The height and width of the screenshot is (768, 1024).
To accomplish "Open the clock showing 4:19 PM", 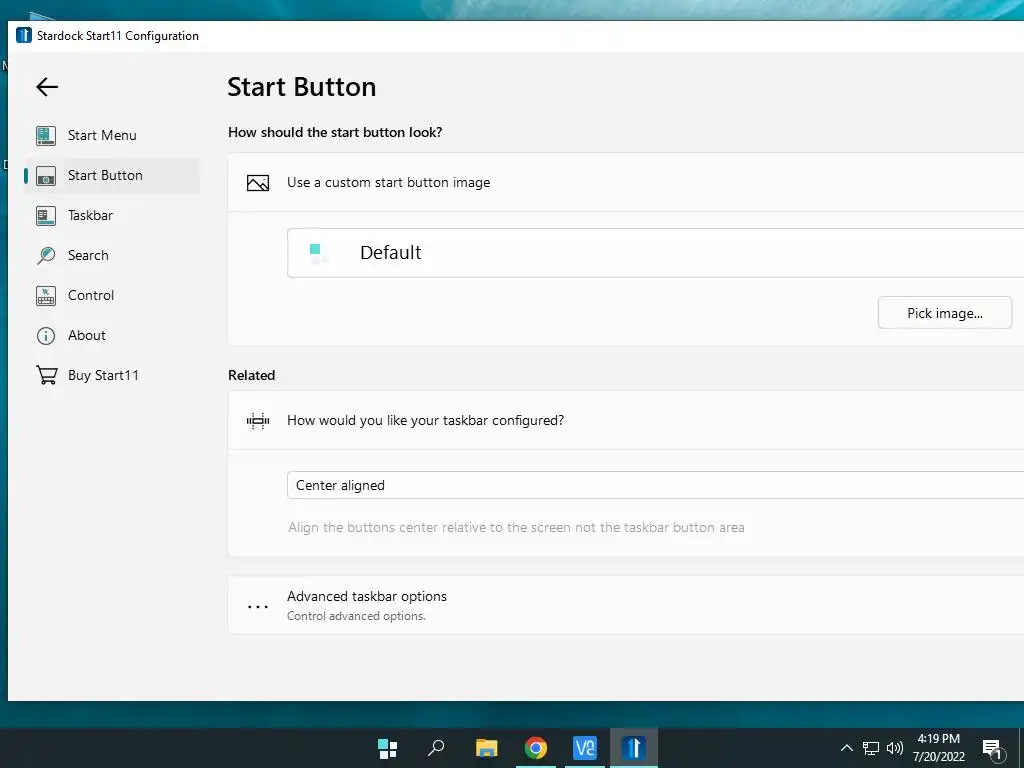I will [x=938, y=748].
